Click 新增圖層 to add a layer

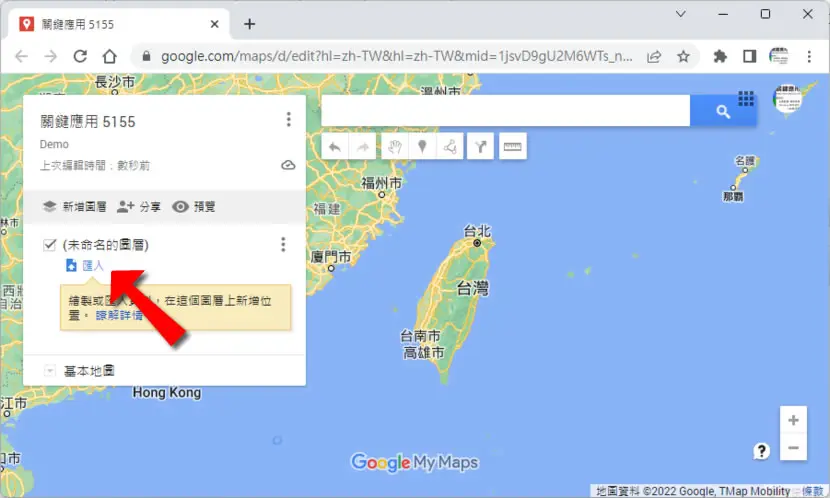(75, 207)
